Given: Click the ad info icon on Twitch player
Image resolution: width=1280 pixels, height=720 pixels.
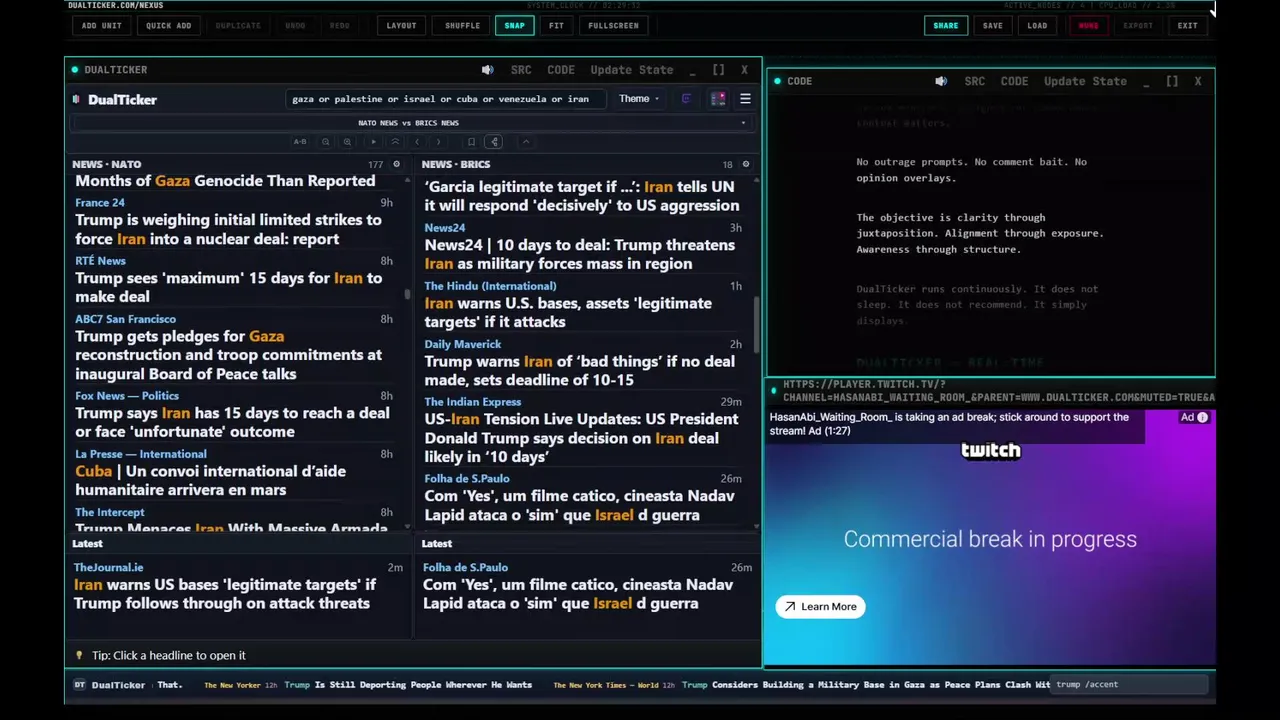Looking at the screenshot, I should 1202,418.
